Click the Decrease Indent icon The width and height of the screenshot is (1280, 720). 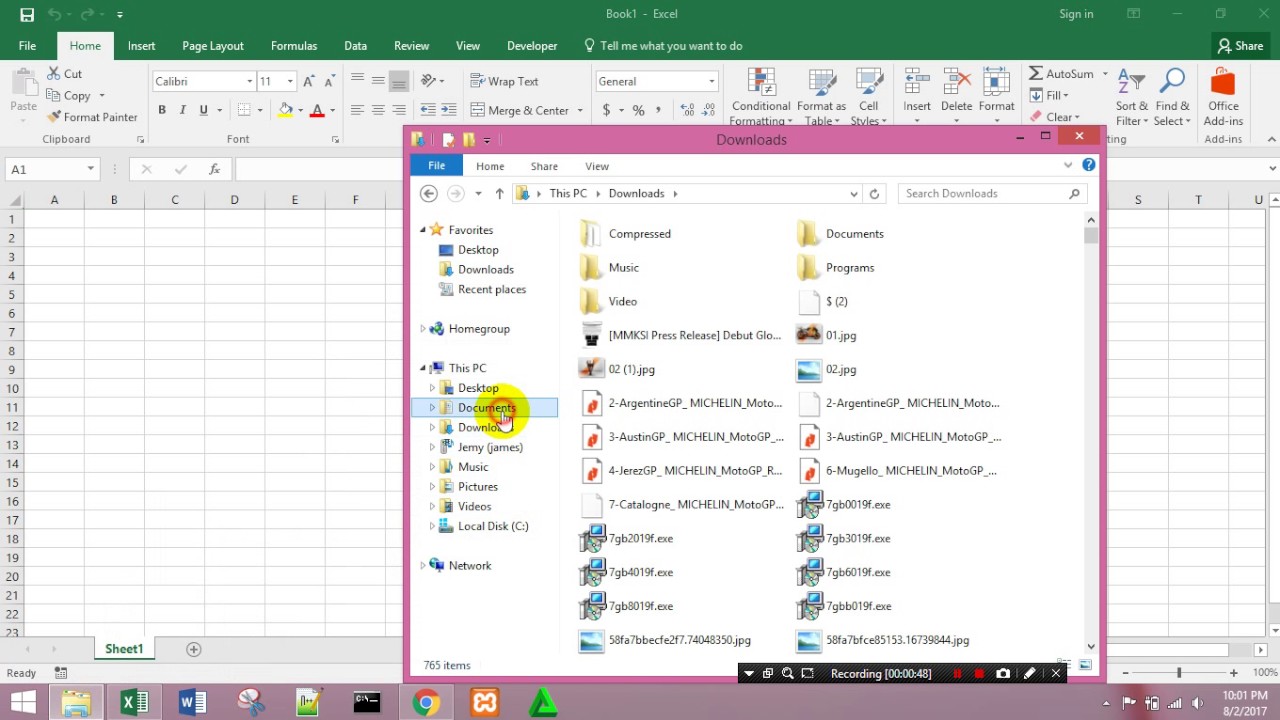point(428,110)
